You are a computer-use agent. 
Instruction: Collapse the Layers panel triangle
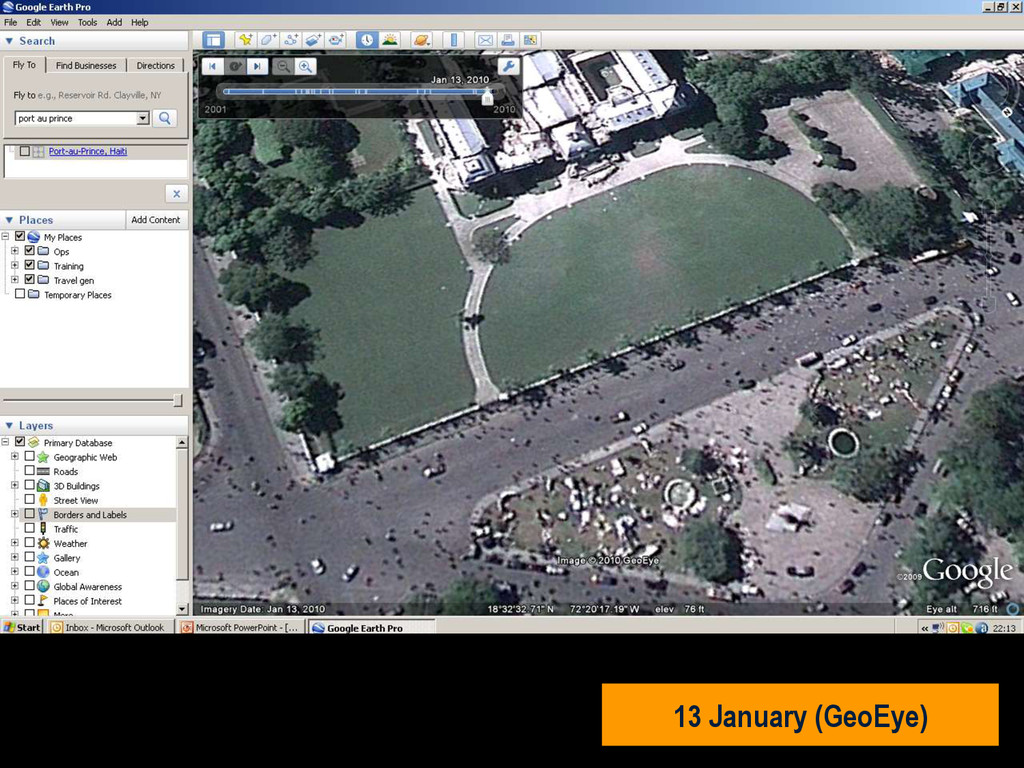(x=9, y=425)
